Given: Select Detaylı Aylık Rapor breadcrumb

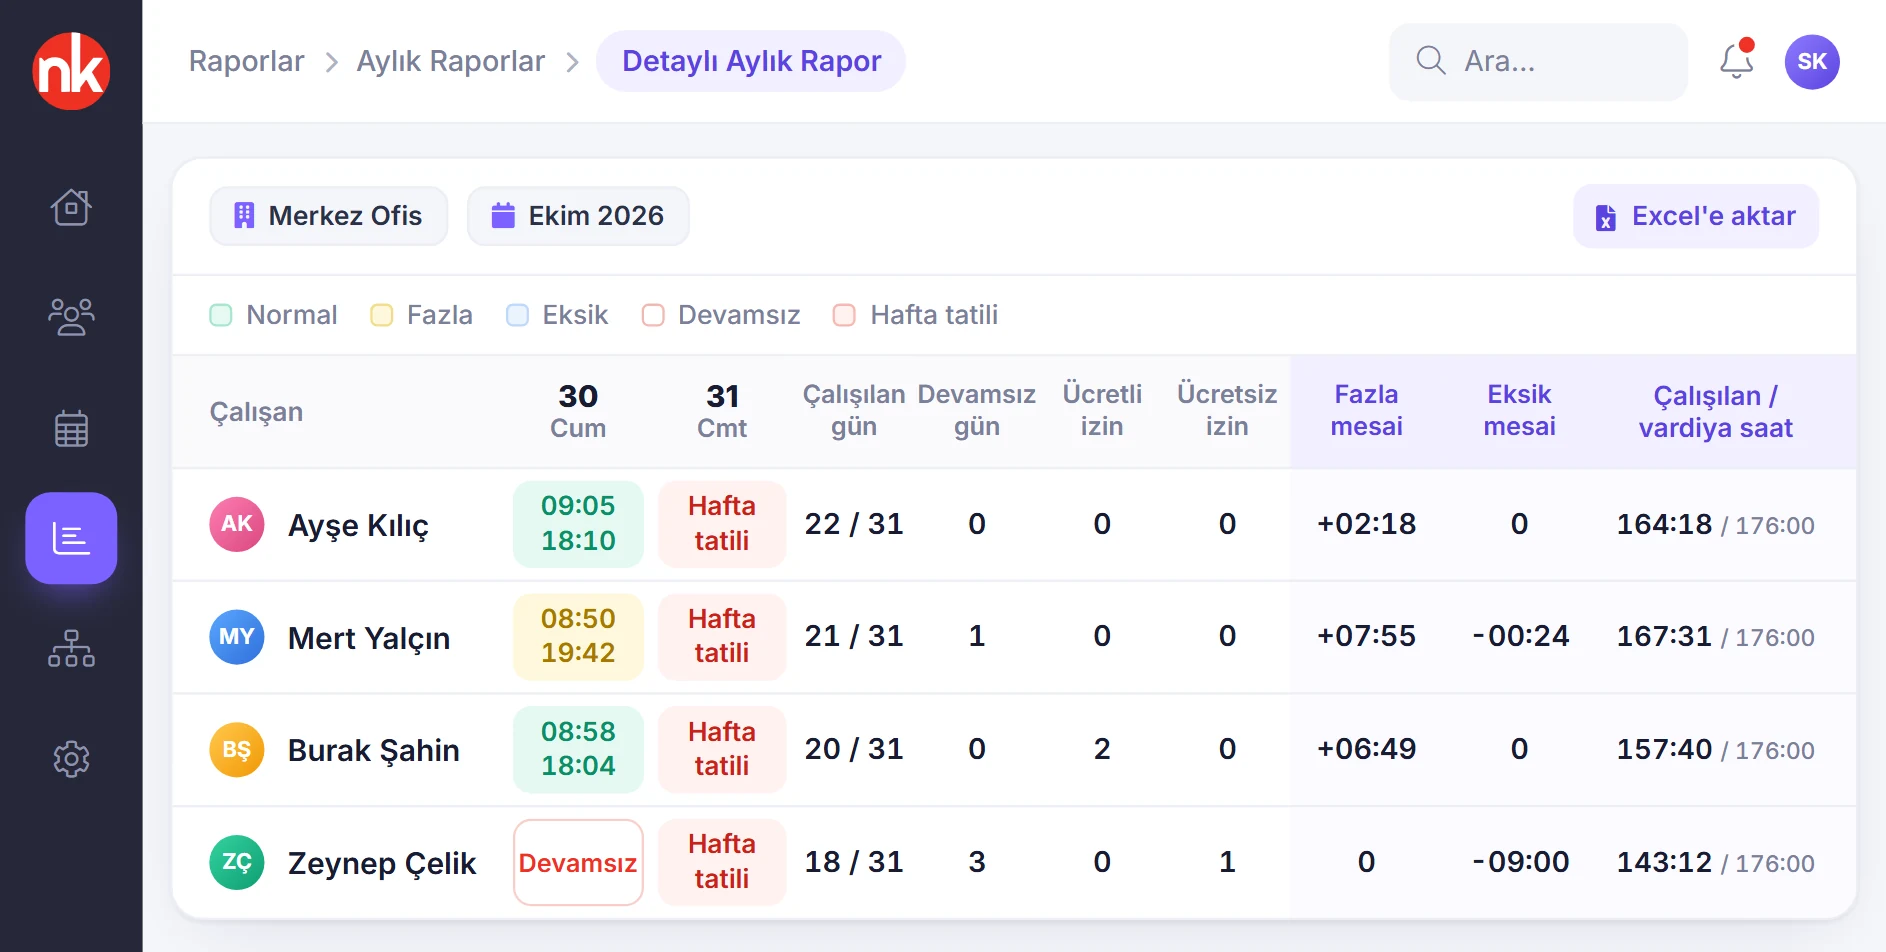Looking at the screenshot, I should pos(751,61).
